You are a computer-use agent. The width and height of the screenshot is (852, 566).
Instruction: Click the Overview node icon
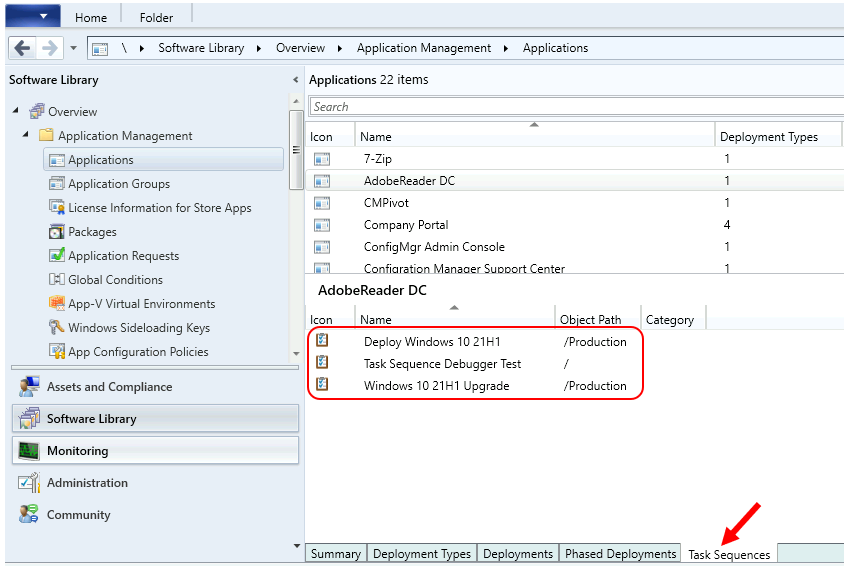pos(36,111)
